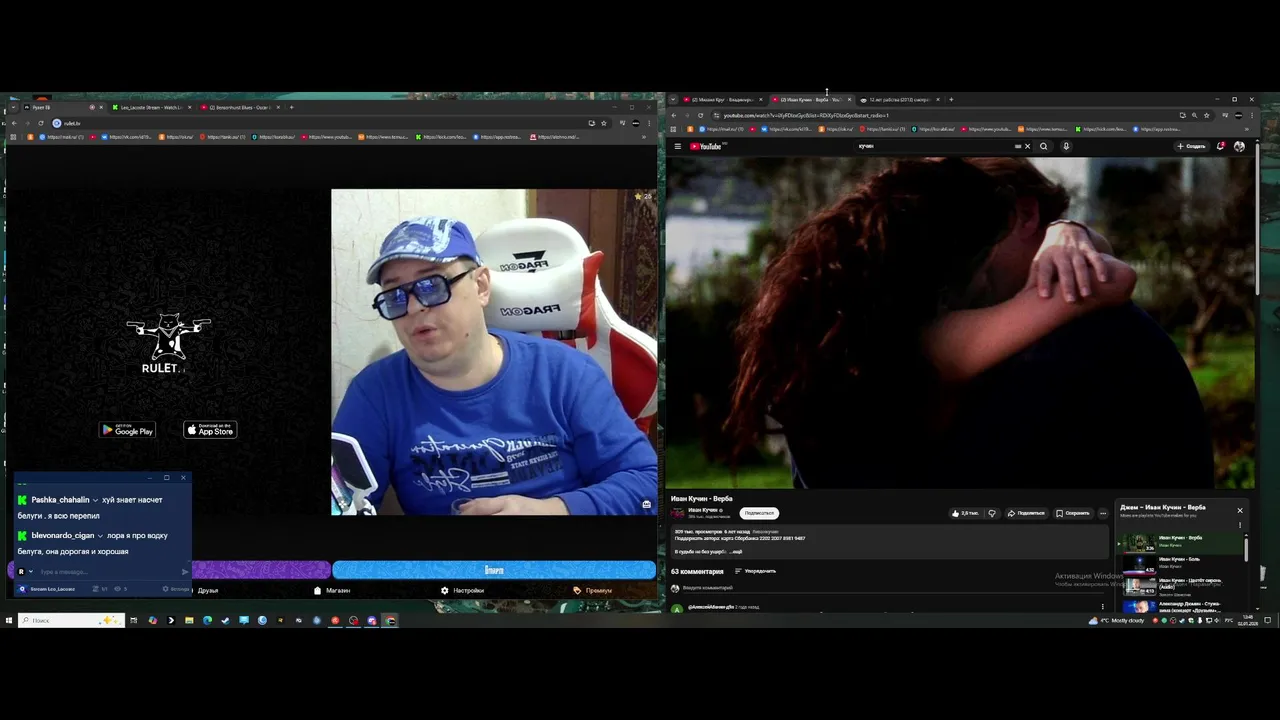The image size is (1280, 720).
Task: Open options for the AlexeiMaier comment
Action: (1103, 606)
